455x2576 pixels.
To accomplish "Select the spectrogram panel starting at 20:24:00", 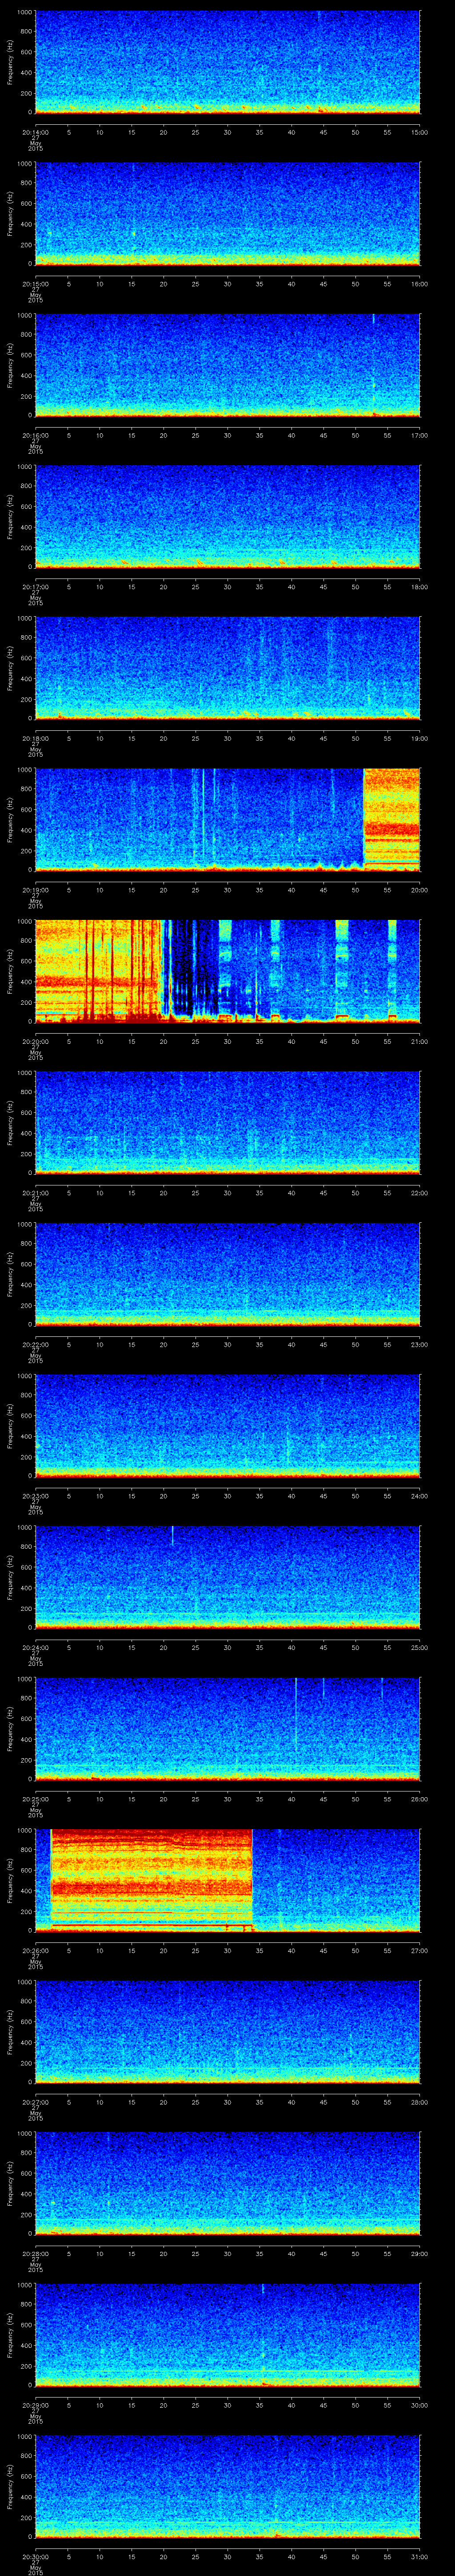I will click(x=227, y=1577).
